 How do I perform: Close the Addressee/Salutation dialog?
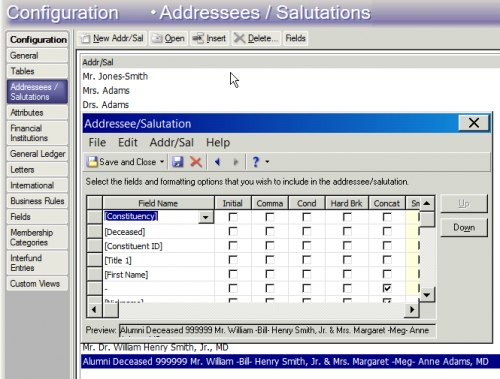[x=474, y=123]
